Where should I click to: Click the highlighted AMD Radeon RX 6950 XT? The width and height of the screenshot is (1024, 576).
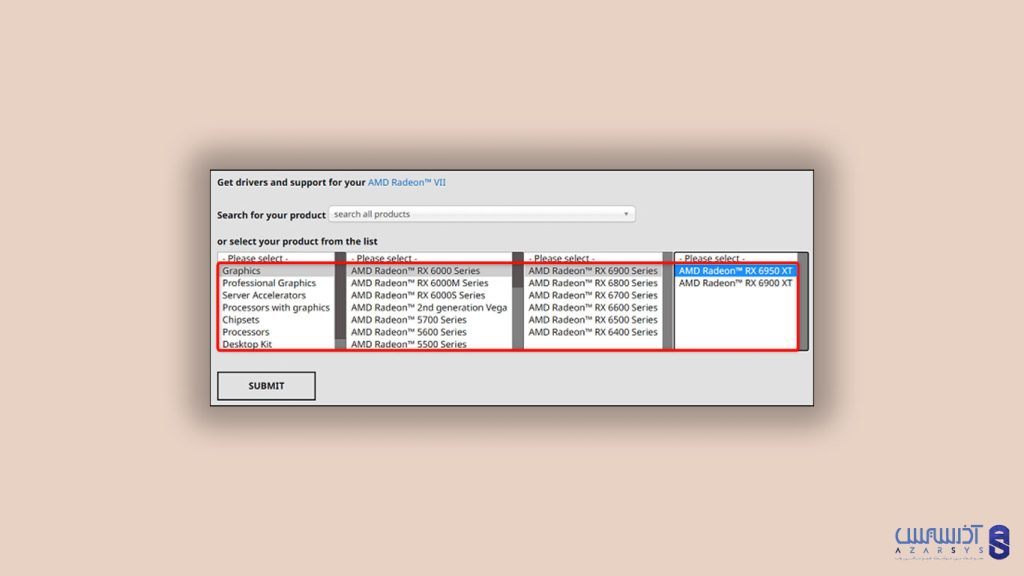740,270
